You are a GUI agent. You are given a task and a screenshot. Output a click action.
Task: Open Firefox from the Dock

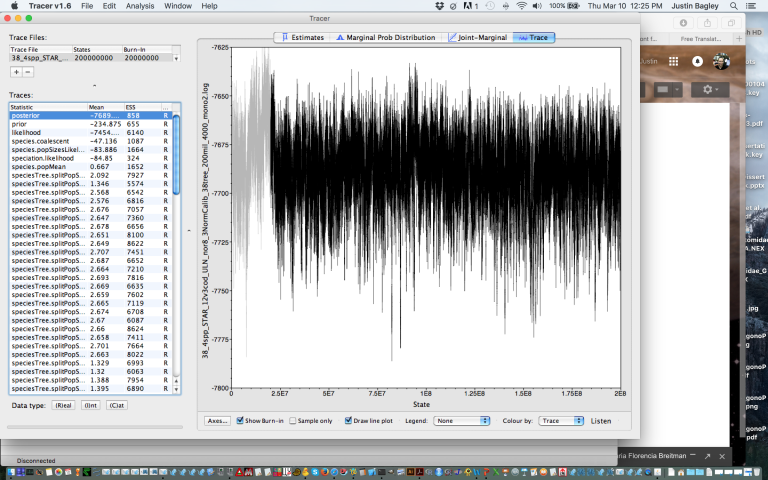point(325,473)
